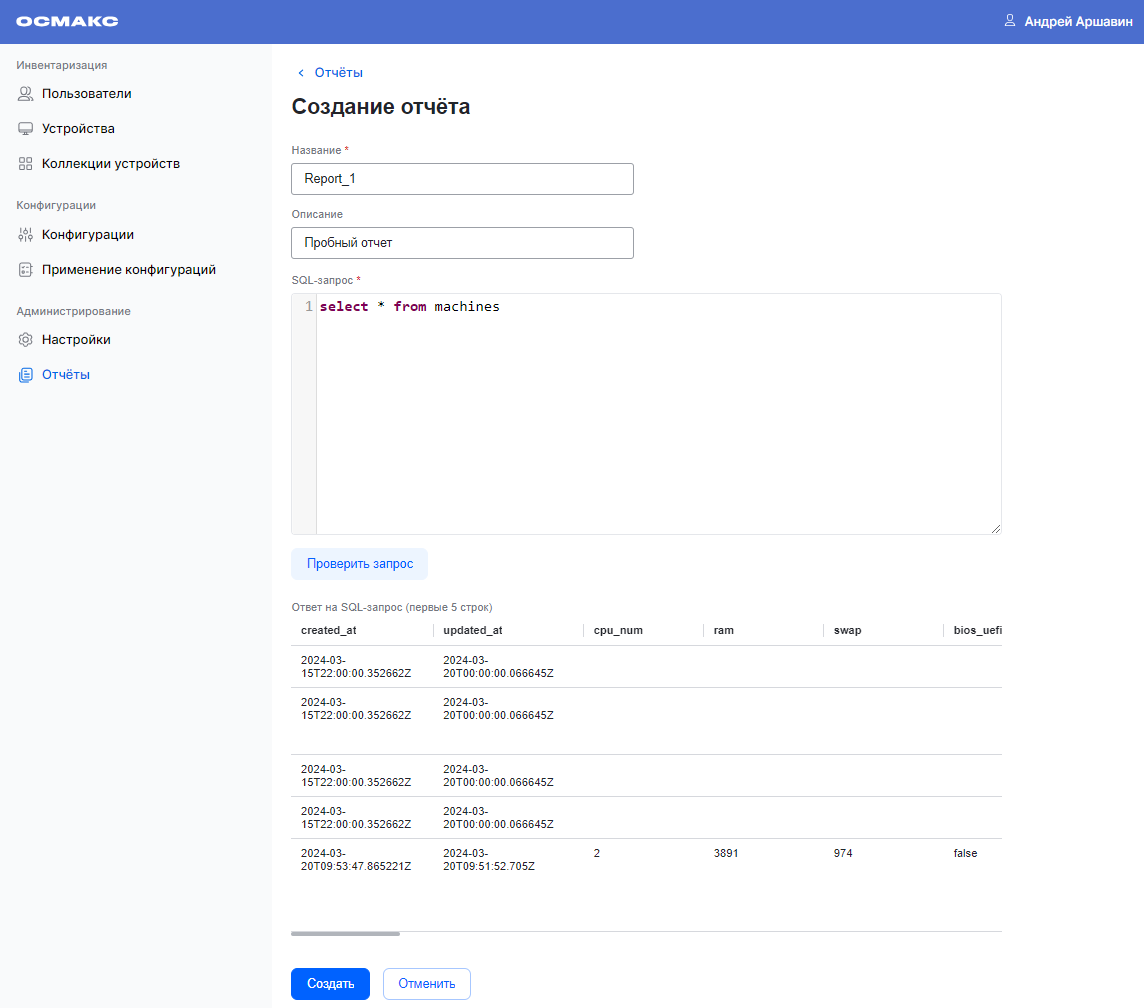Image resolution: width=1144 pixels, height=1008 pixels.
Task: Cancel report creation with Отменить
Action: [x=426, y=984]
